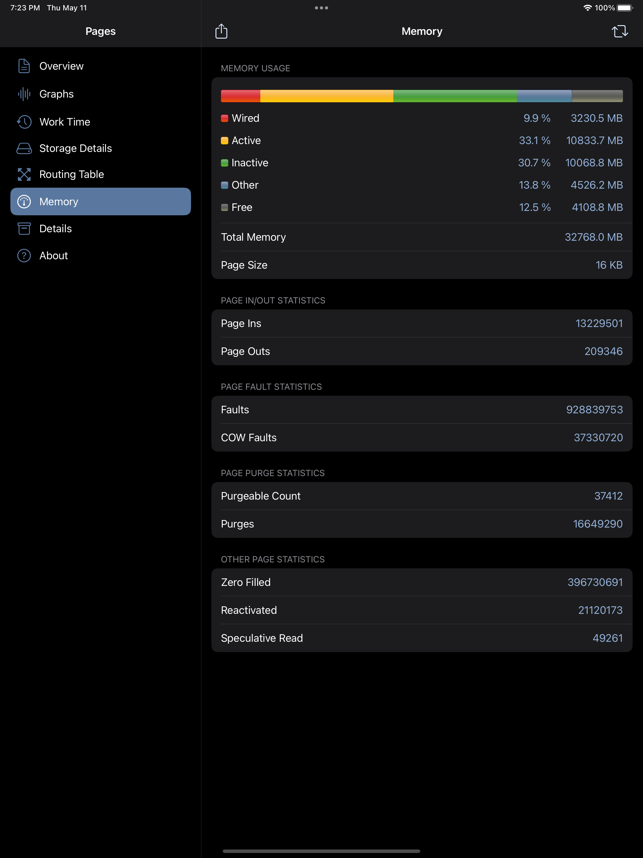
Task: Select the Overview document icon
Action: (x=24, y=66)
